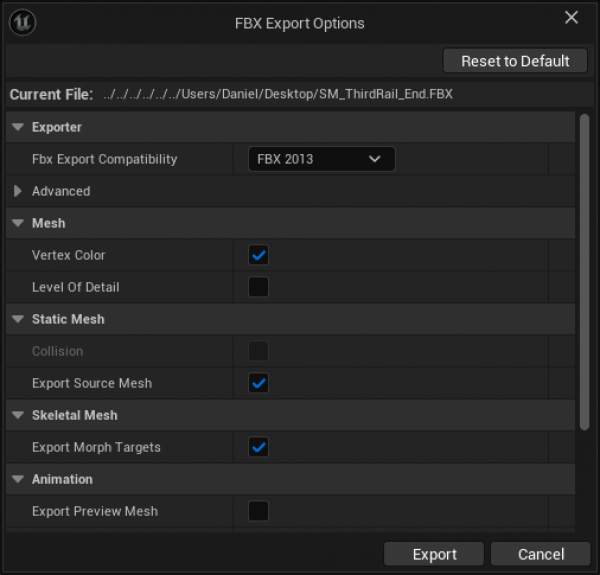The width and height of the screenshot is (600, 575).
Task: Click the Cancel button
Action: coord(541,554)
